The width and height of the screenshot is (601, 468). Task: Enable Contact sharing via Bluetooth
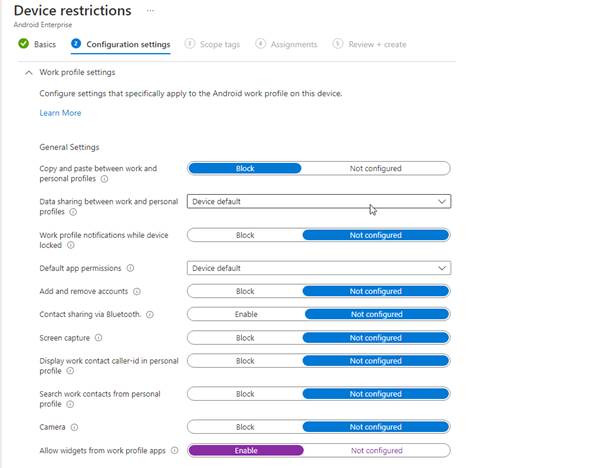click(x=245, y=315)
